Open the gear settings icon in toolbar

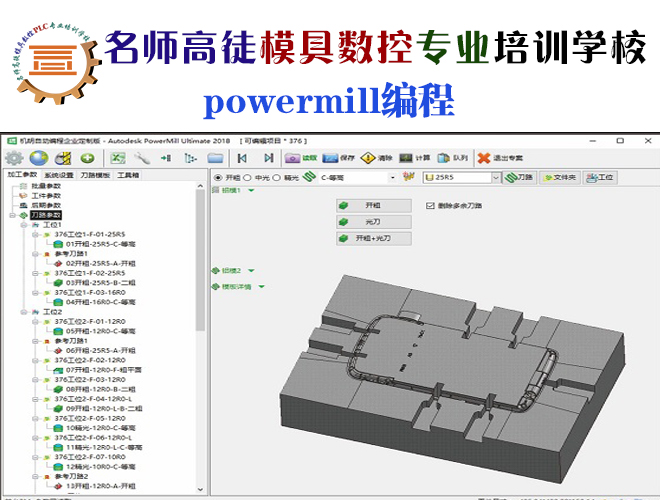point(14,158)
